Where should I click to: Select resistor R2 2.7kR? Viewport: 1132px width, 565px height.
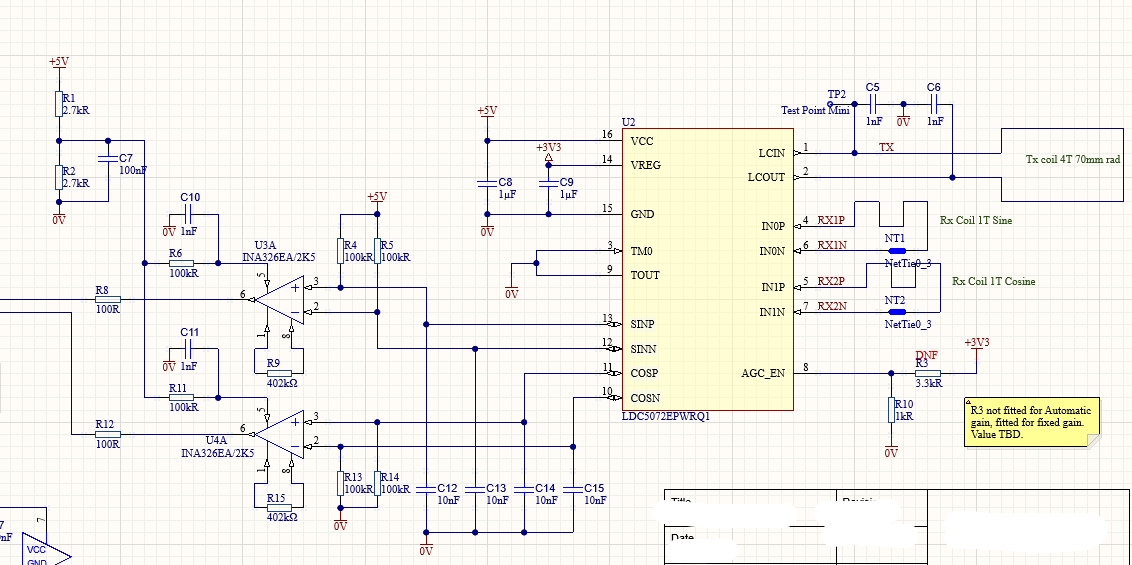(x=59, y=177)
